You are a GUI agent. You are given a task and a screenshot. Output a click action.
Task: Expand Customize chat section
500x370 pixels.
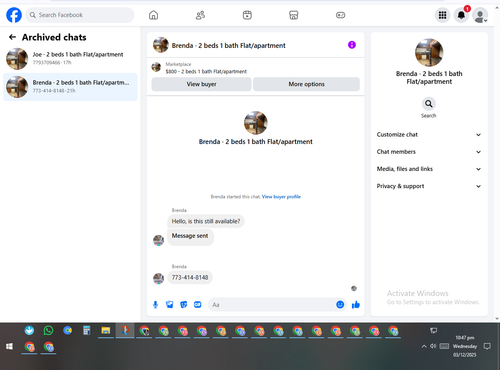pos(429,135)
